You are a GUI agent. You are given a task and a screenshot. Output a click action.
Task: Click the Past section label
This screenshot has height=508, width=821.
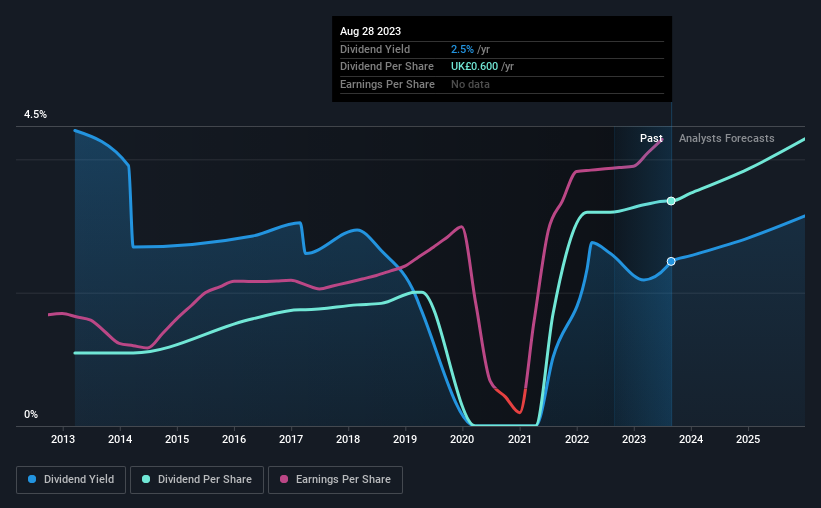(x=651, y=138)
